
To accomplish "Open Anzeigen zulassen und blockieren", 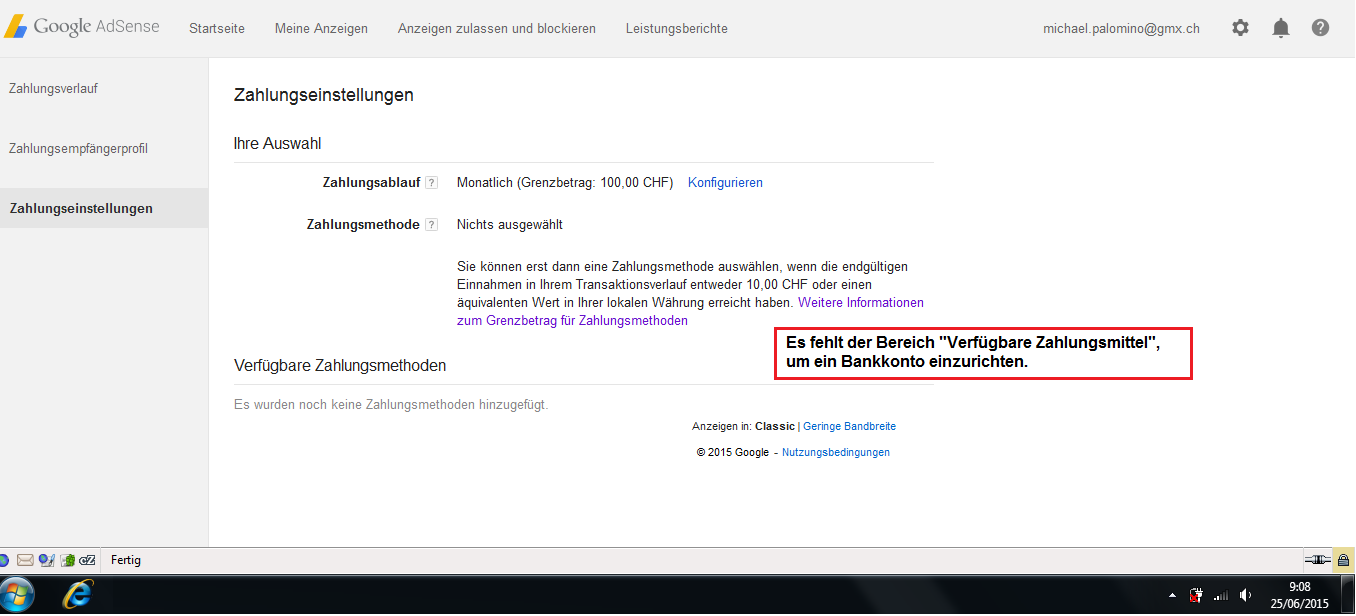I will [x=496, y=28].
